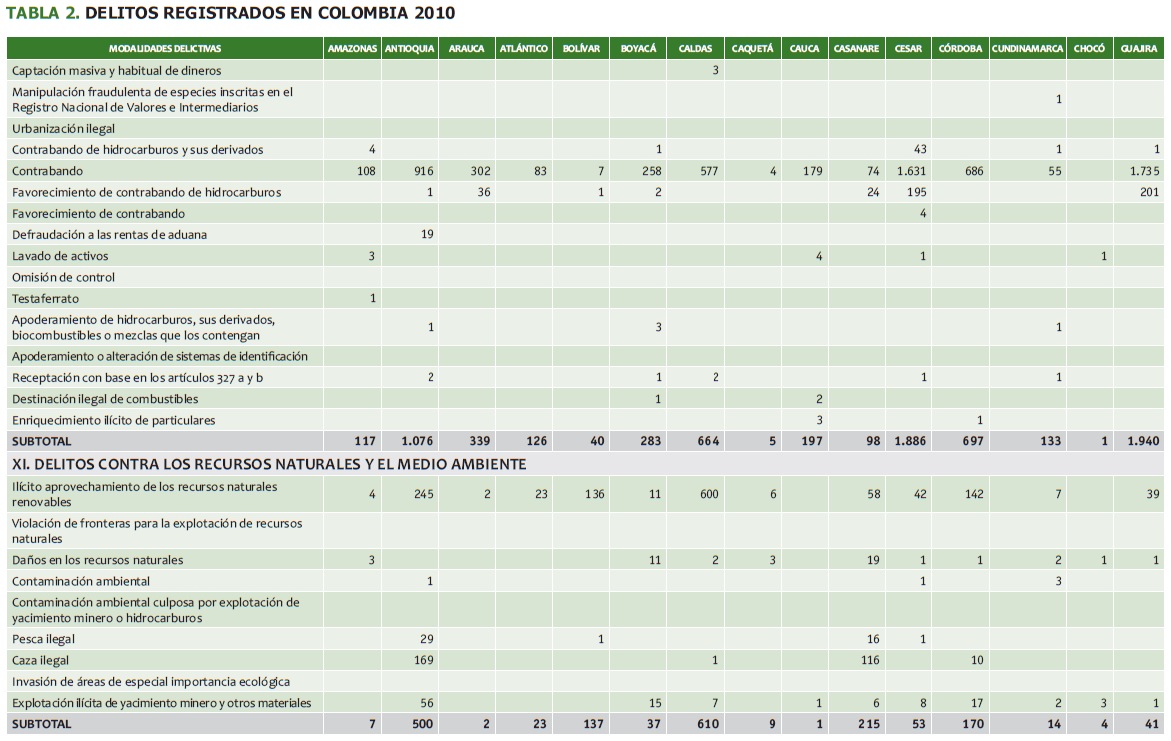Click the 'Testaferrato' row label
The height and width of the screenshot is (741, 1171).
tap(46, 299)
